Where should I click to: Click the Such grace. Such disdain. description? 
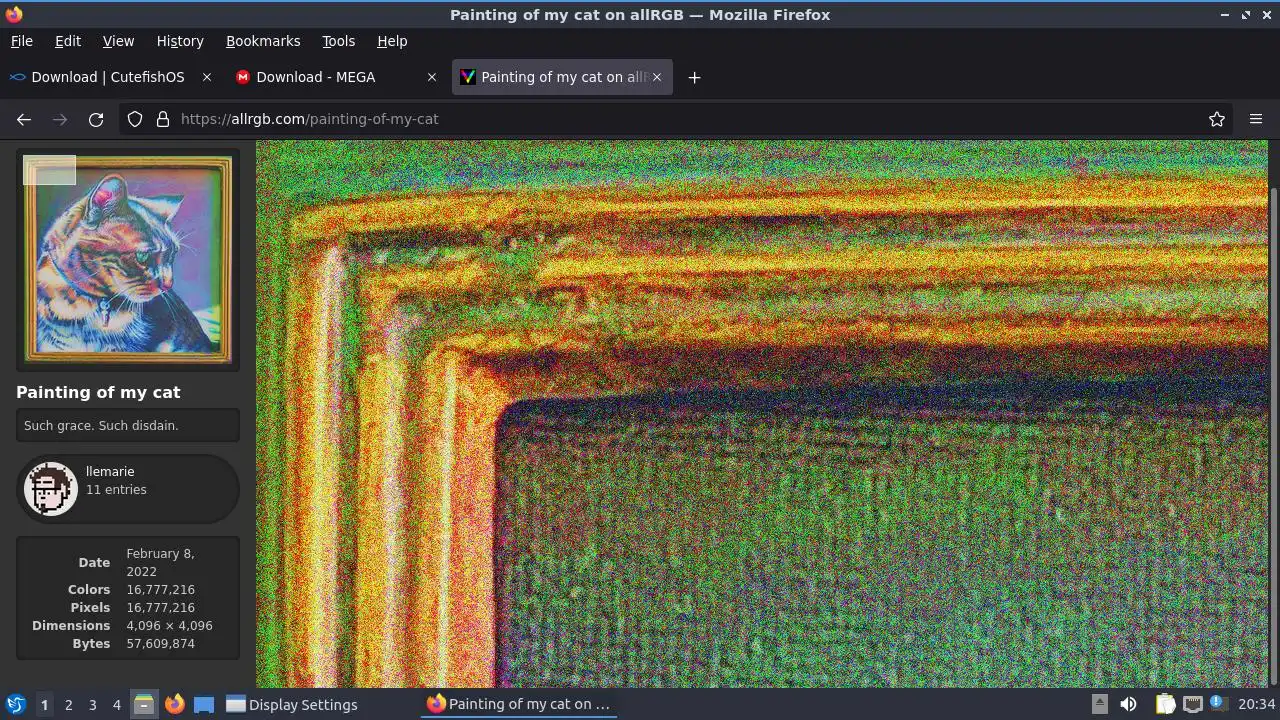101,425
